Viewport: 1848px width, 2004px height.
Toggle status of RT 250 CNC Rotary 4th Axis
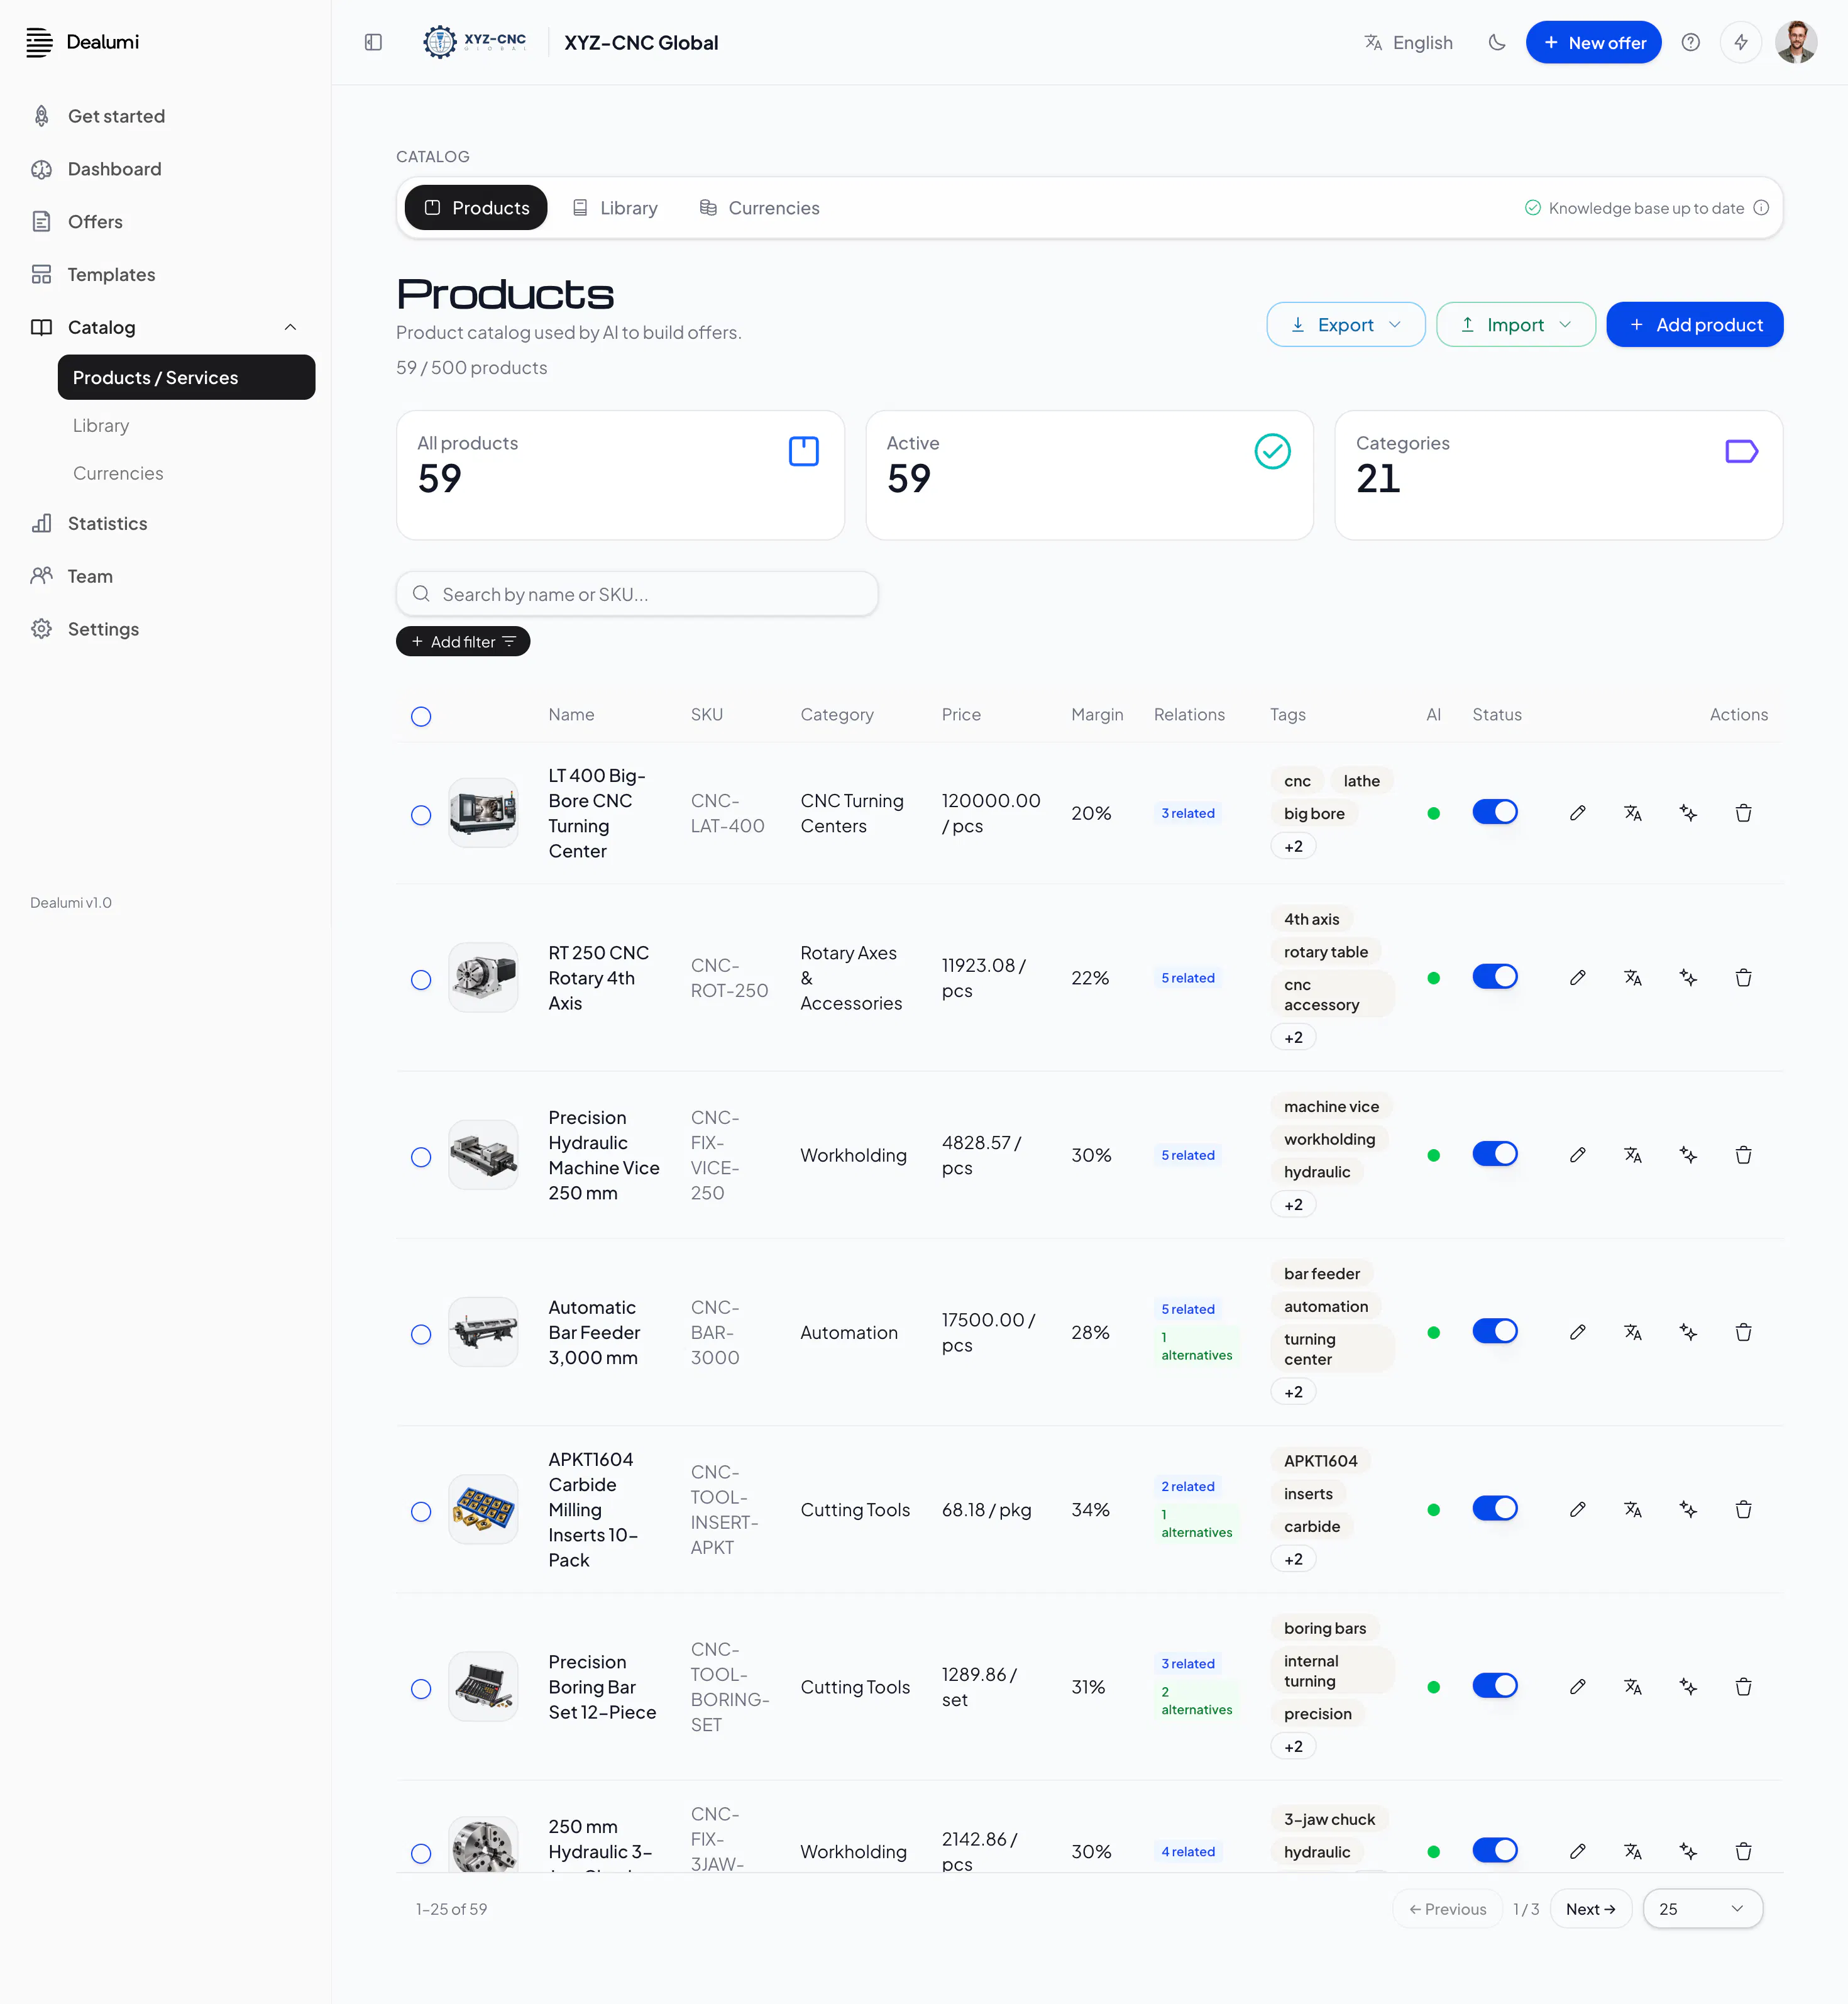(x=1494, y=977)
